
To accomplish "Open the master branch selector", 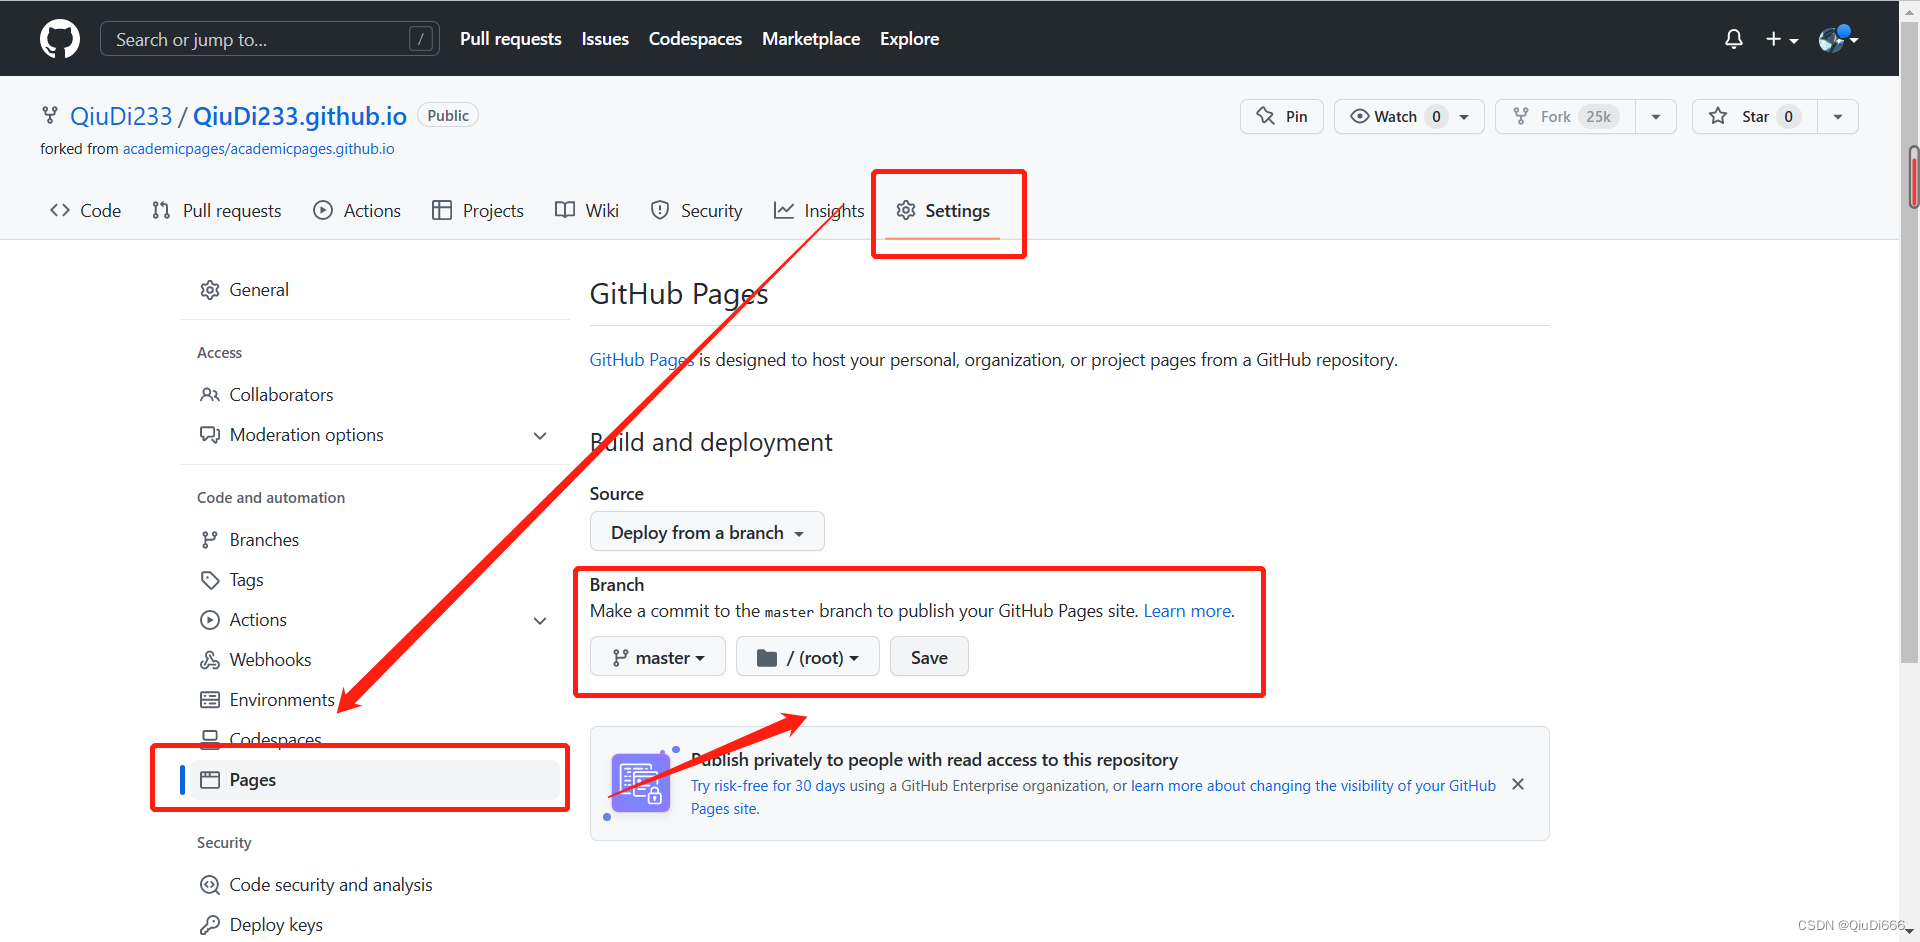I will pyautogui.click(x=658, y=657).
